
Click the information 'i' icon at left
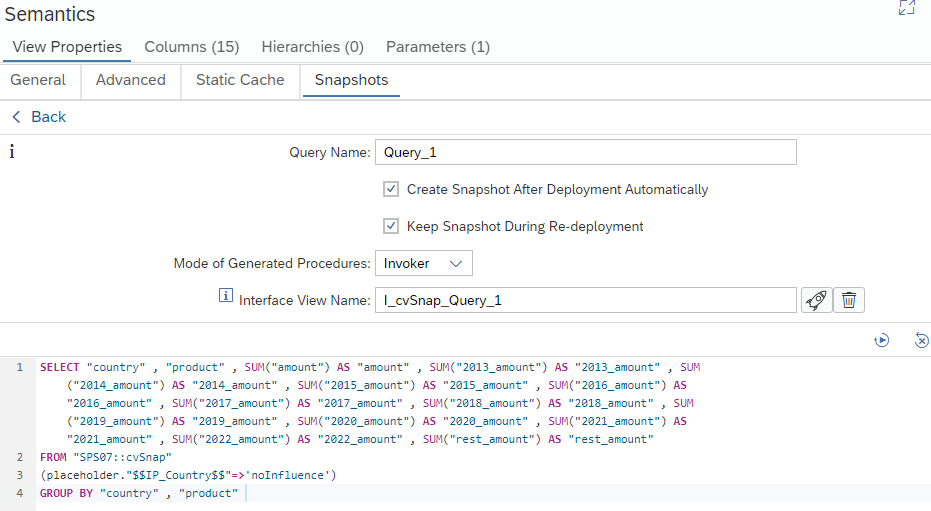(12, 152)
